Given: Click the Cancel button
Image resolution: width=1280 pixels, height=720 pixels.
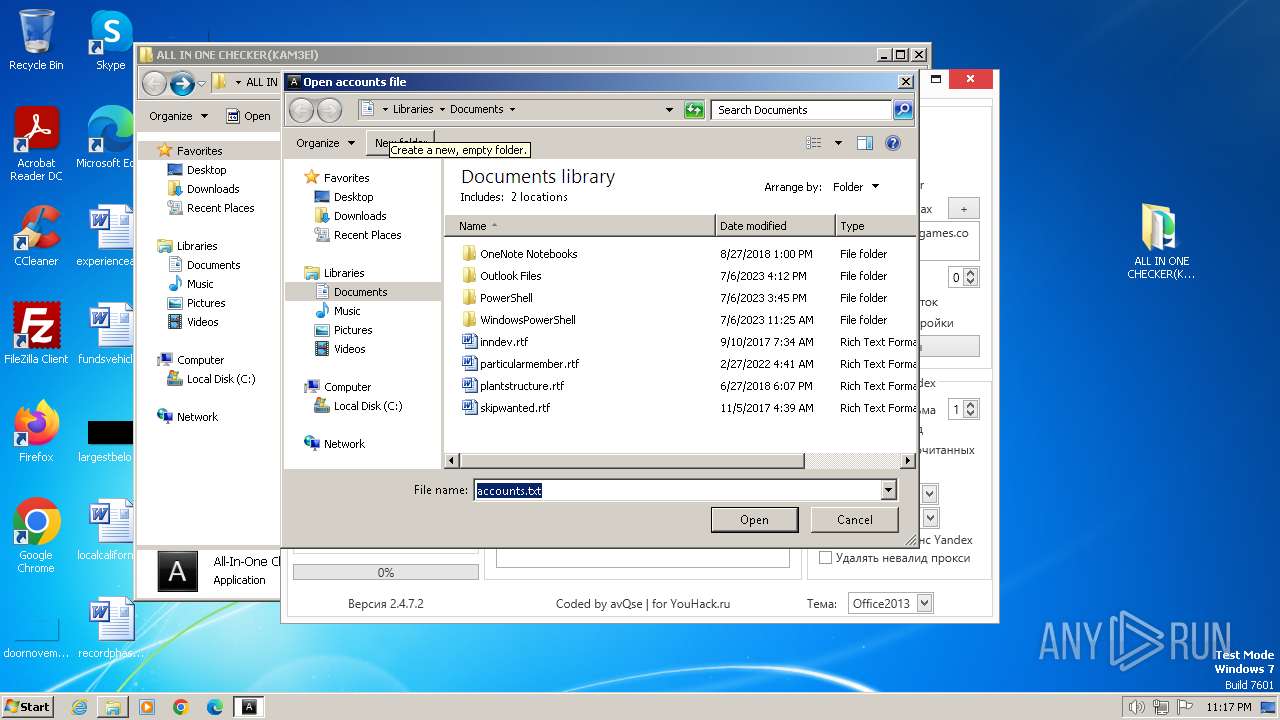Looking at the screenshot, I should point(854,520).
